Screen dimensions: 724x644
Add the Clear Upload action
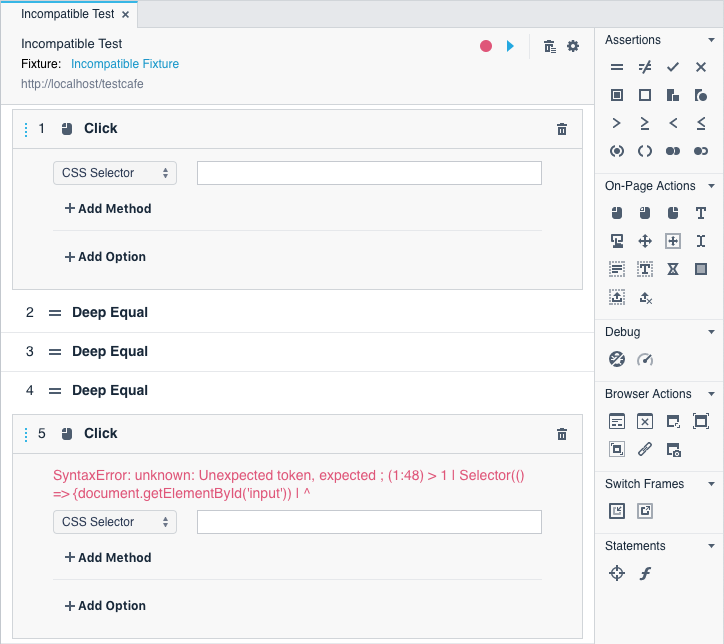coord(645,298)
